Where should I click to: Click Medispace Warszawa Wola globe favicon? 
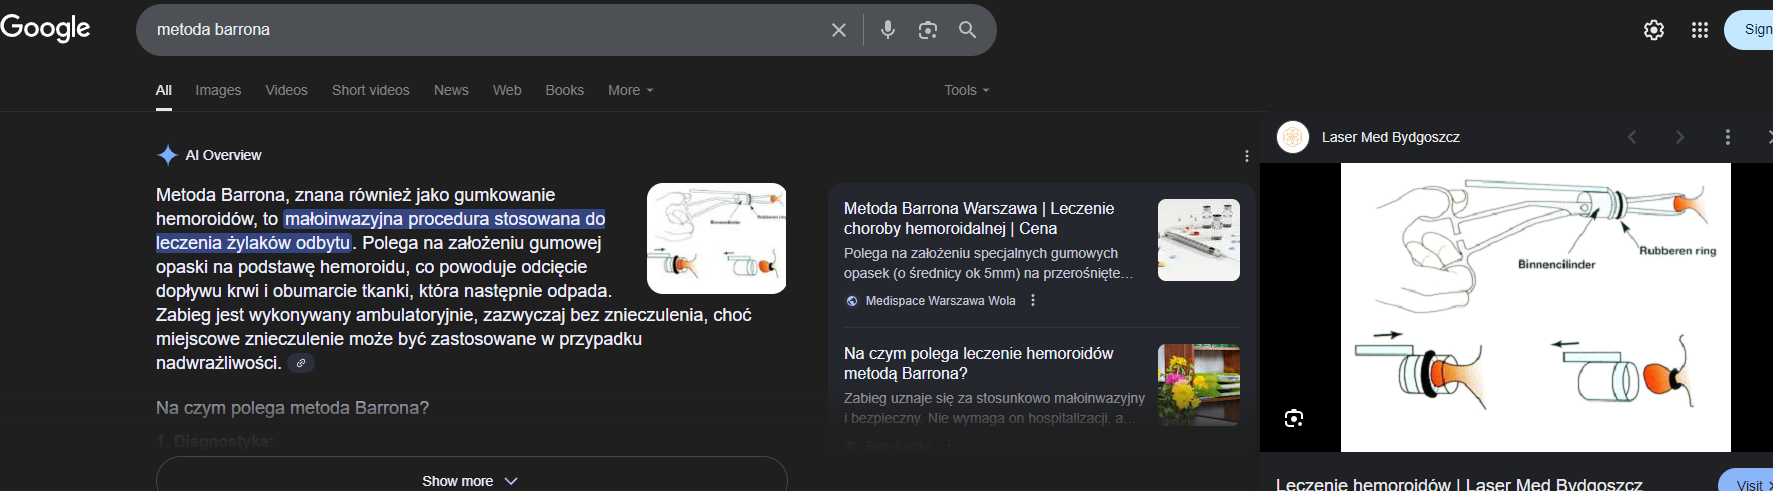(852, 301)
